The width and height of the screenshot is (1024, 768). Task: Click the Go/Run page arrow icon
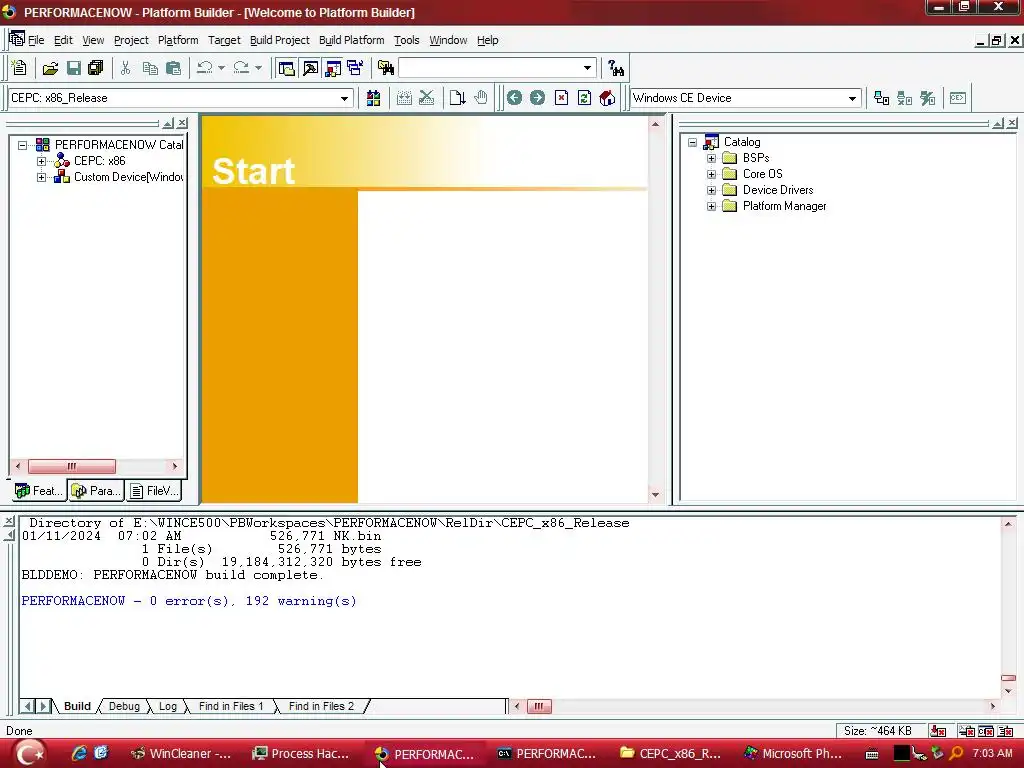tap(457, 98)
